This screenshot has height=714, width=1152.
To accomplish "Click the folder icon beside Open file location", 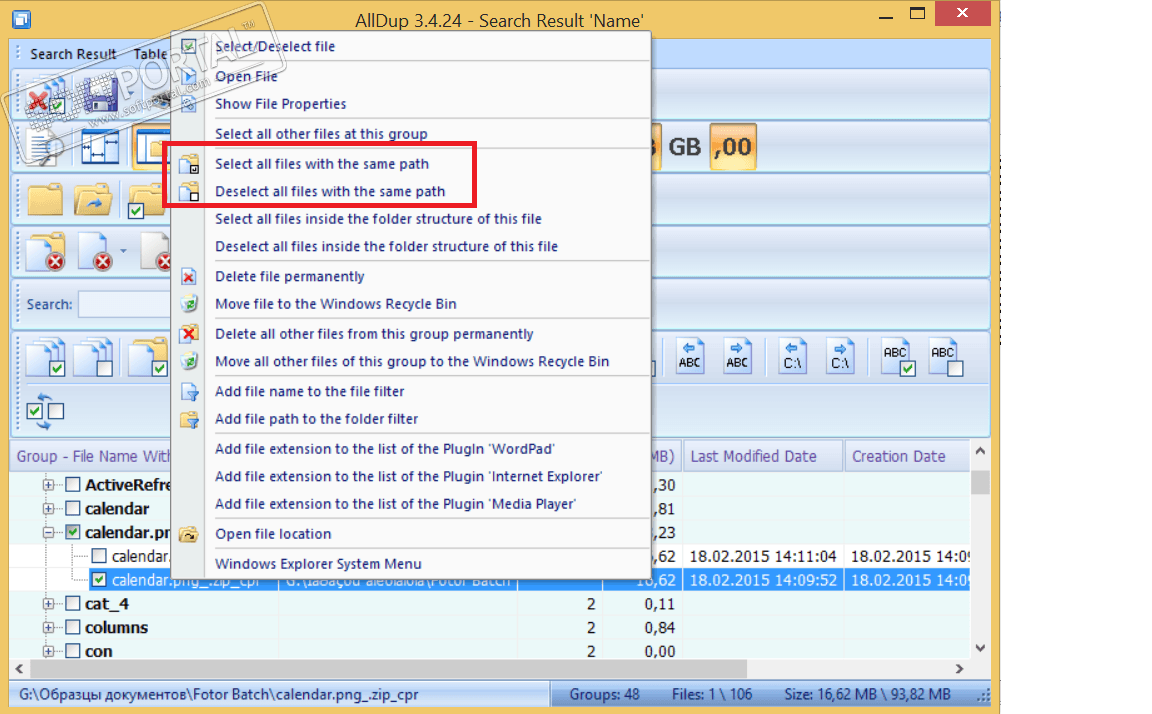I will 189,534.
